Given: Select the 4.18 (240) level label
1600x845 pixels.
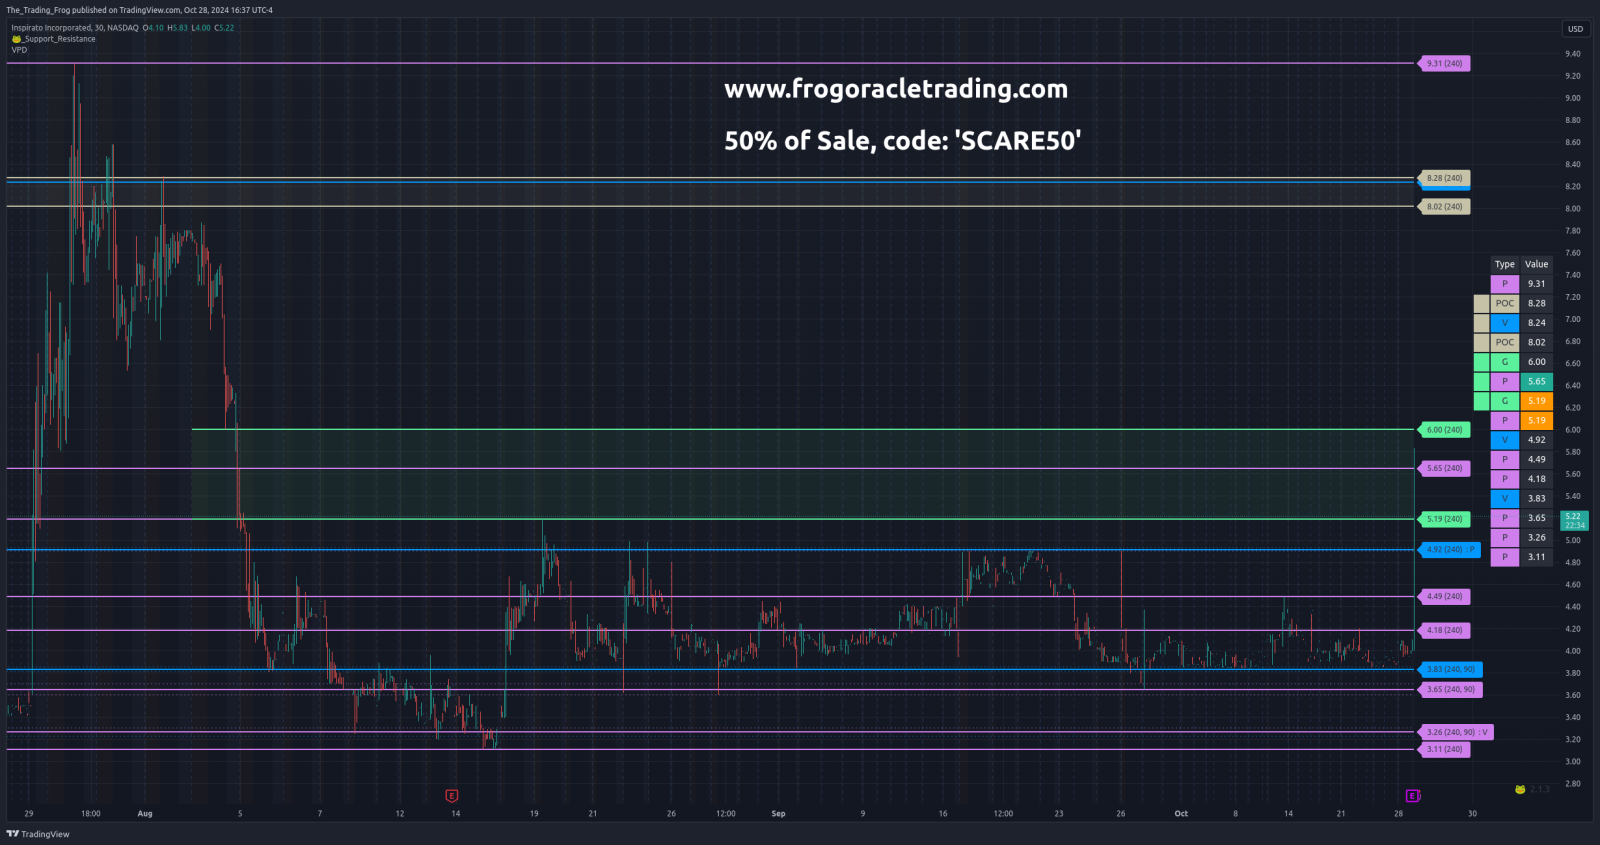Looking at the screenshot, I should point(1444,630).
